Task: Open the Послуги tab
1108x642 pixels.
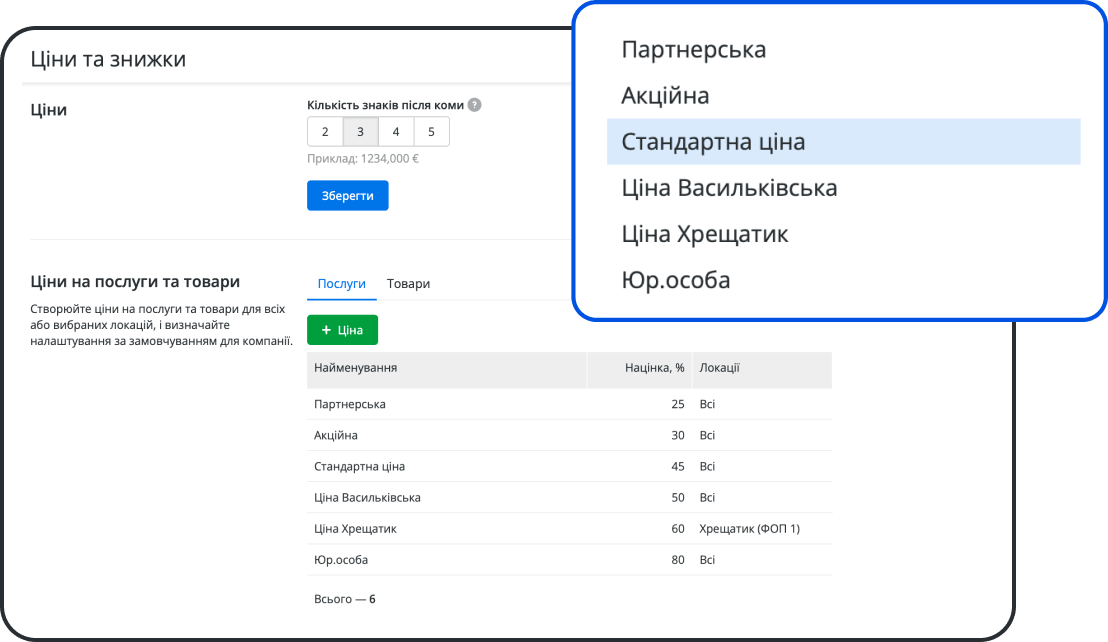Action: (x=341, y=283)
